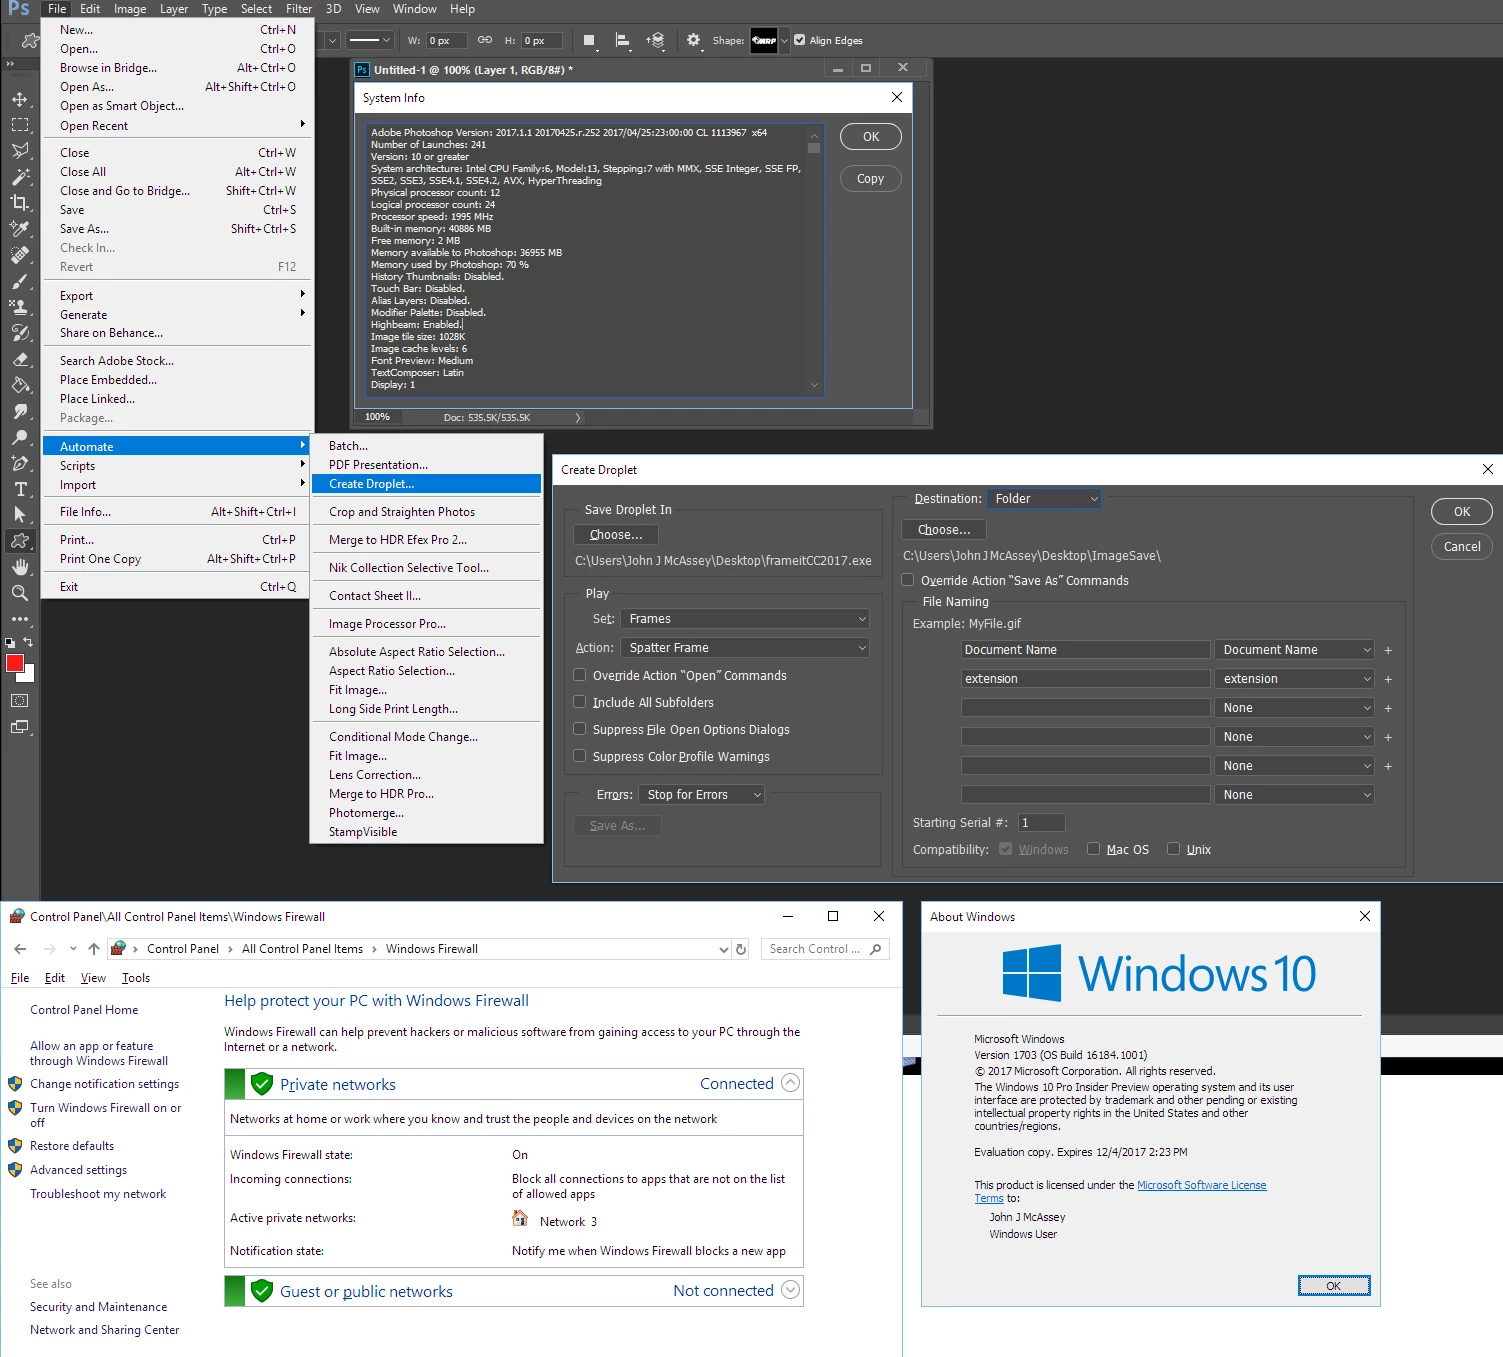Open Errors dropdown showing Stop for Errors
1503x1357 pixels.
tap(702, 795)
